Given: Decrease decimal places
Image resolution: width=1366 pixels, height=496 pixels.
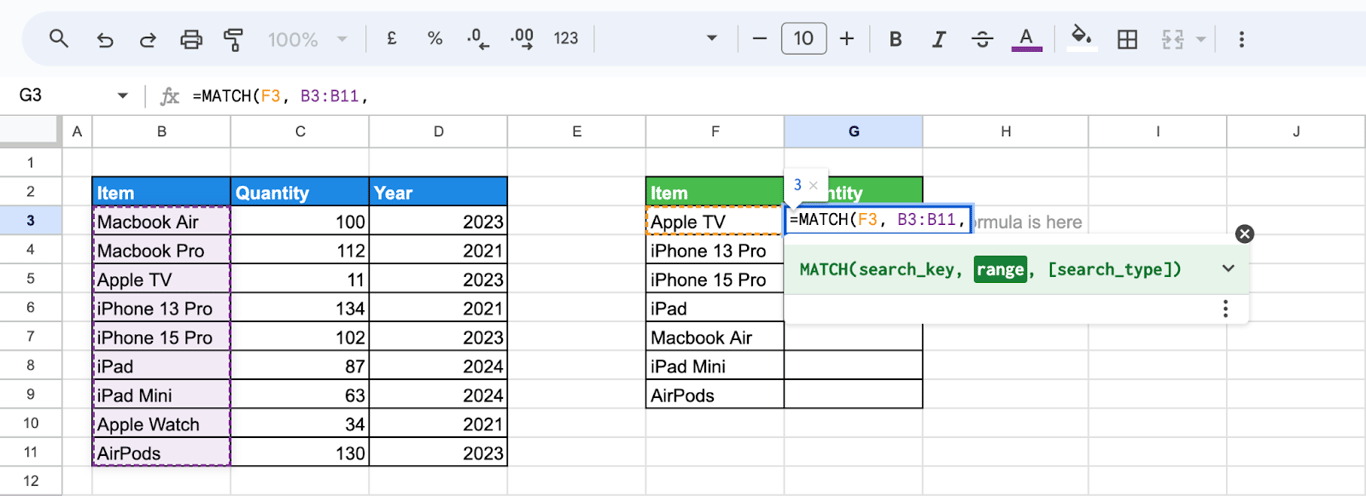Looking at the screenshot, I should (x=478, y=39).
